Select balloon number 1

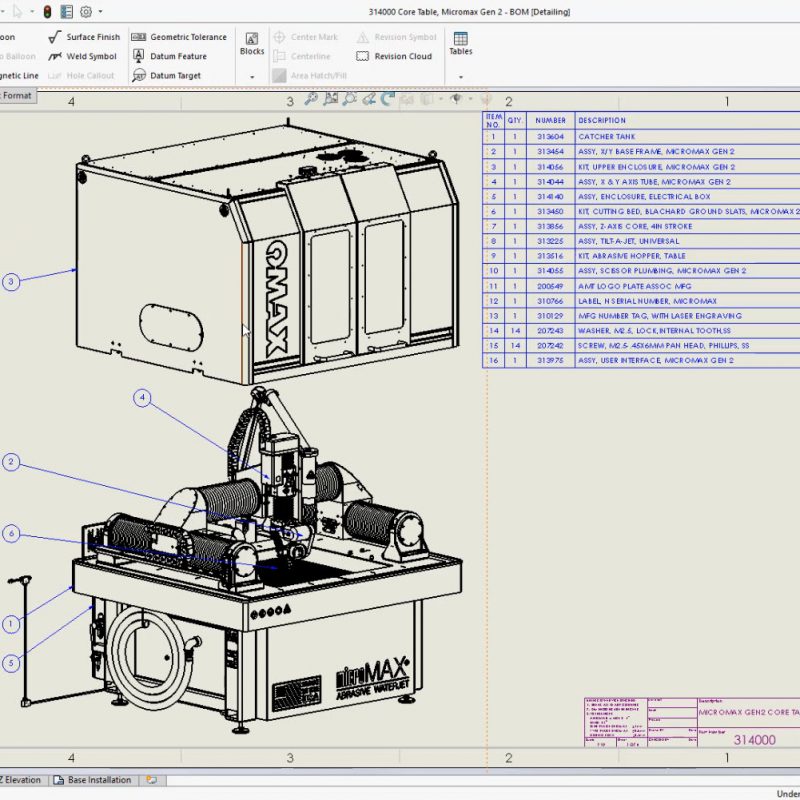[11, 623]
